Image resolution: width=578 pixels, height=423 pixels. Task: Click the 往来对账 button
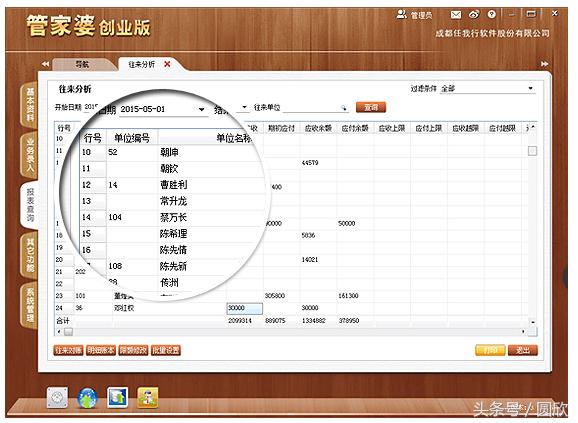(69, 350)
